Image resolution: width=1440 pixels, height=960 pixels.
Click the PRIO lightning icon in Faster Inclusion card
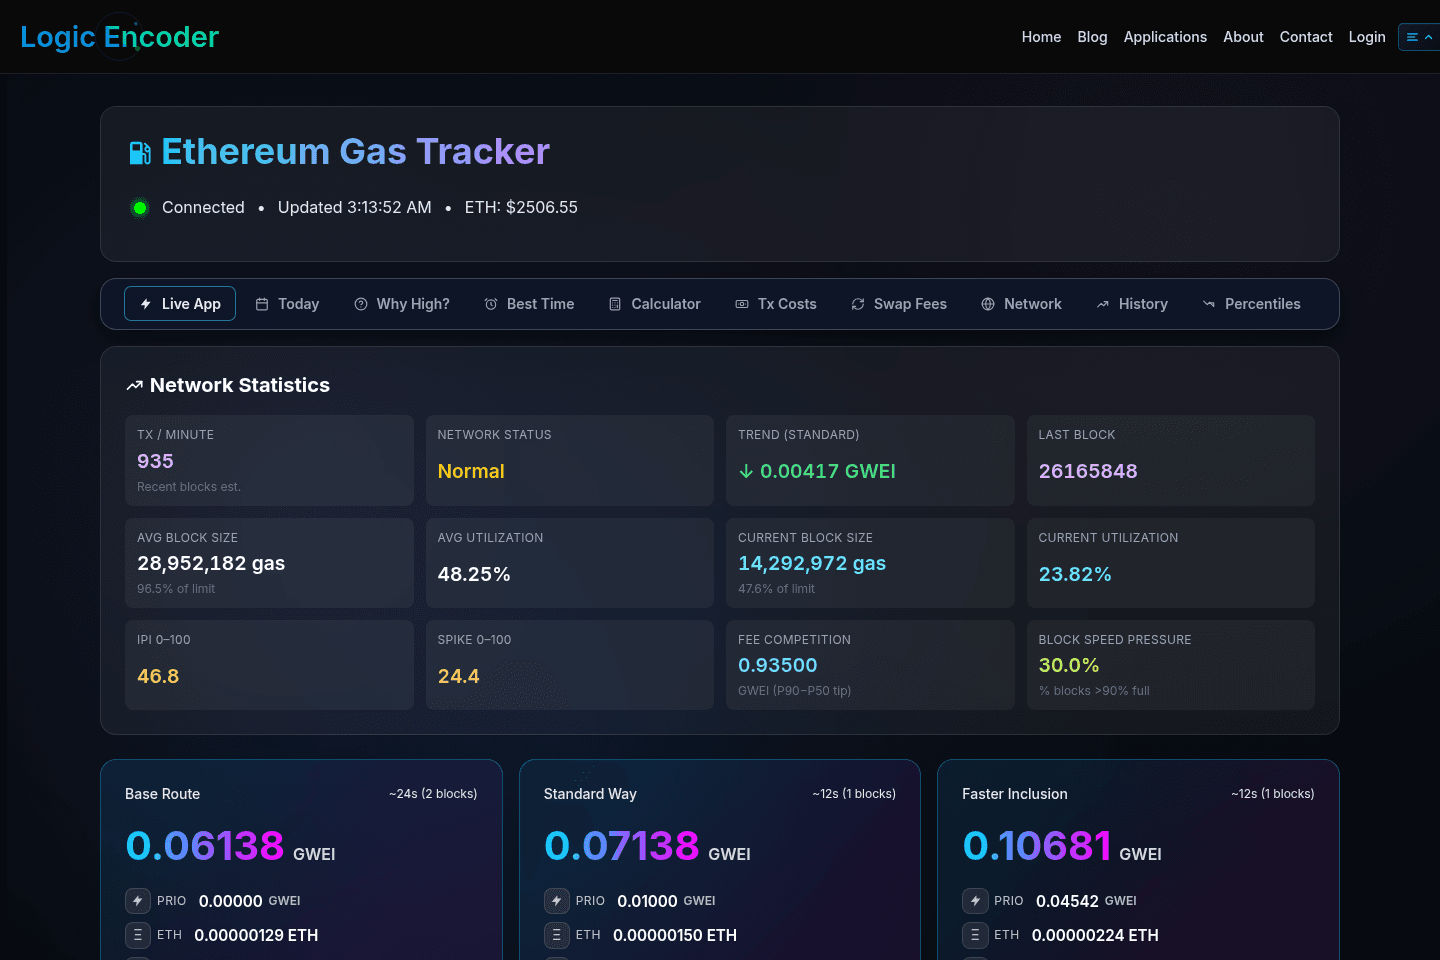975,901
